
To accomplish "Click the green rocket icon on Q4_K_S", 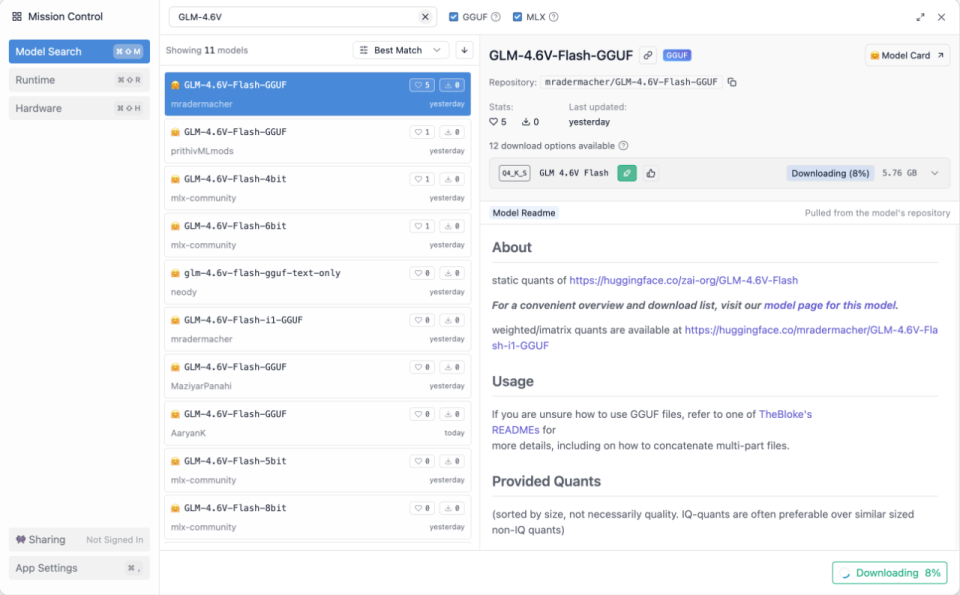I will click(627, 173).
